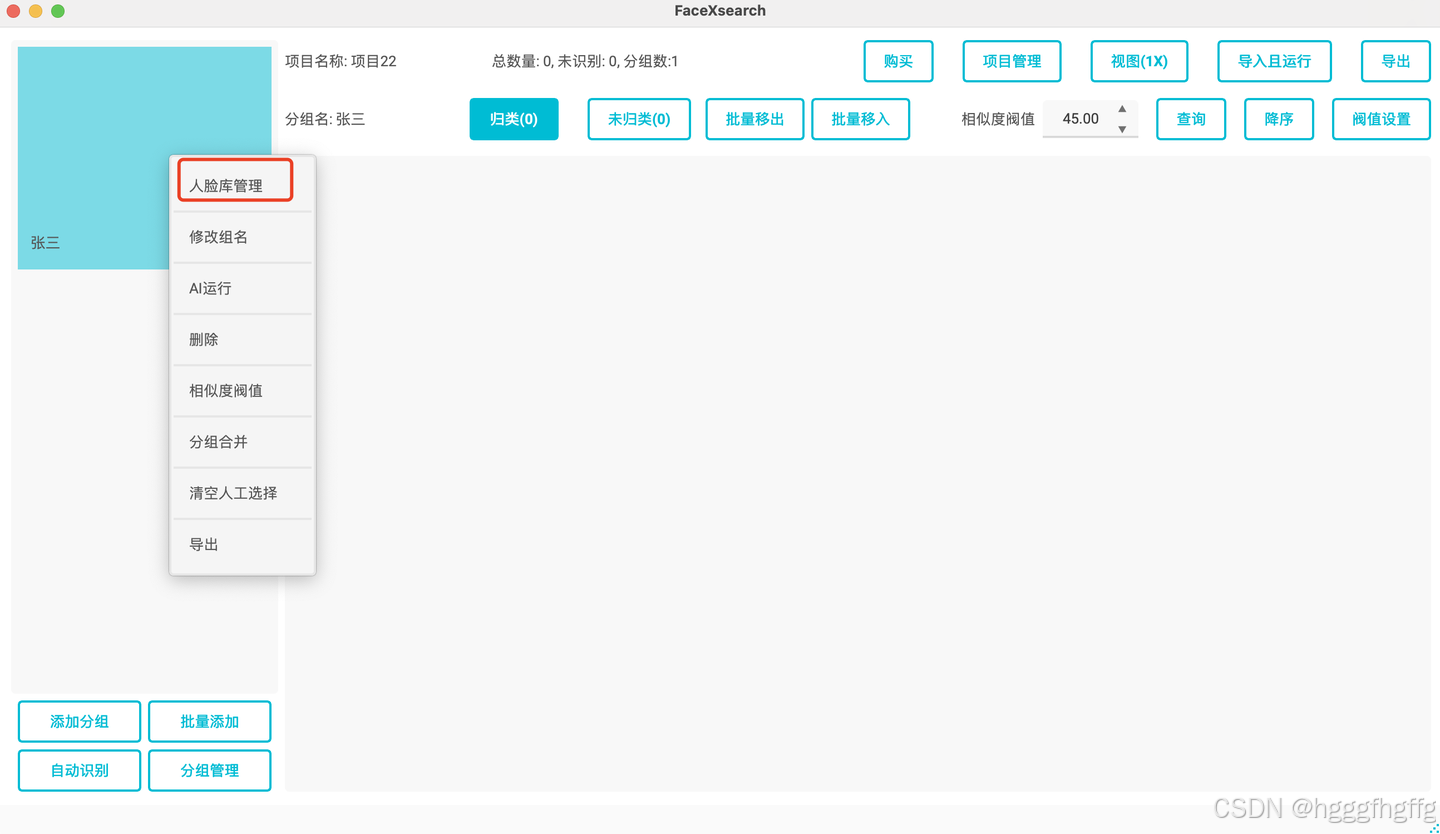Viewport: 1440px width, 834px height.
Task: Click the 项目名称: 项目22 label
Action: coord(341,61)
